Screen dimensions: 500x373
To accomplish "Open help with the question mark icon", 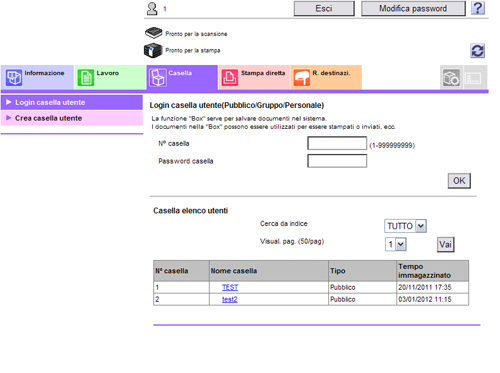I will 478,8.
